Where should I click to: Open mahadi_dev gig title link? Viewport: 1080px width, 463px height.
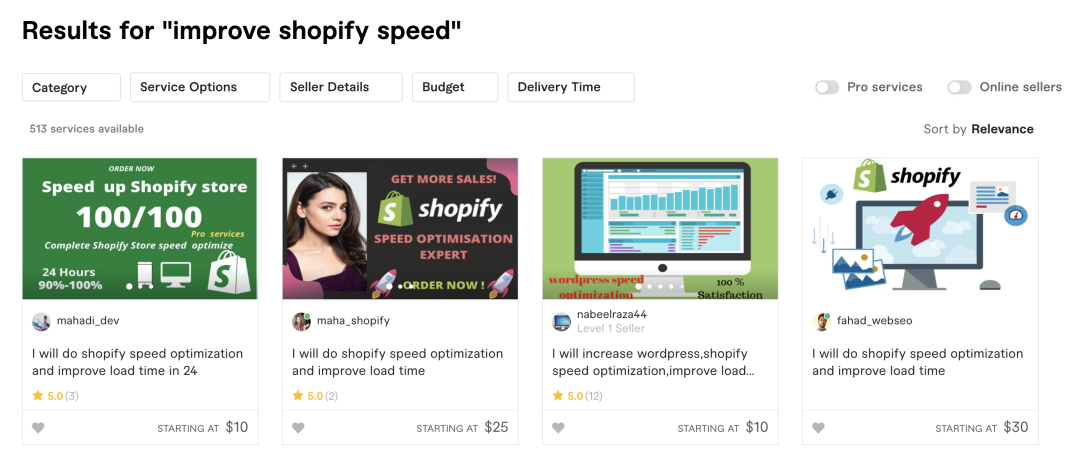pyautogui.click(x=137, y=362)
